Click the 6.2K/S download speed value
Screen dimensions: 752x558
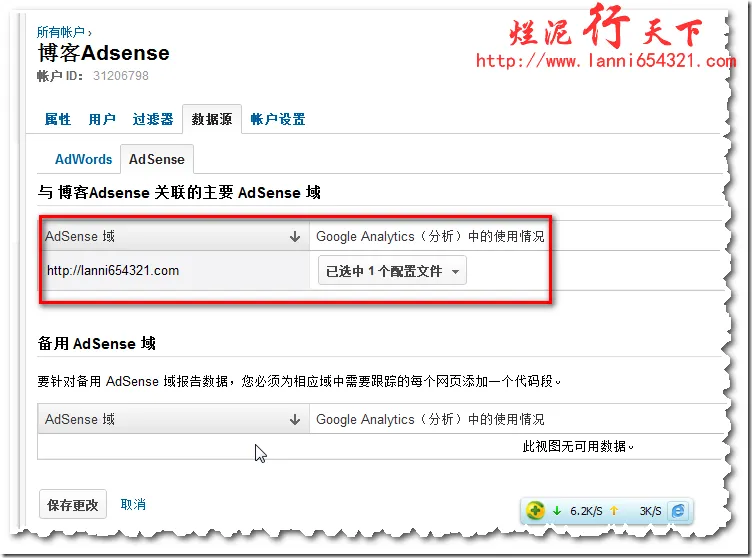[586, 511]
